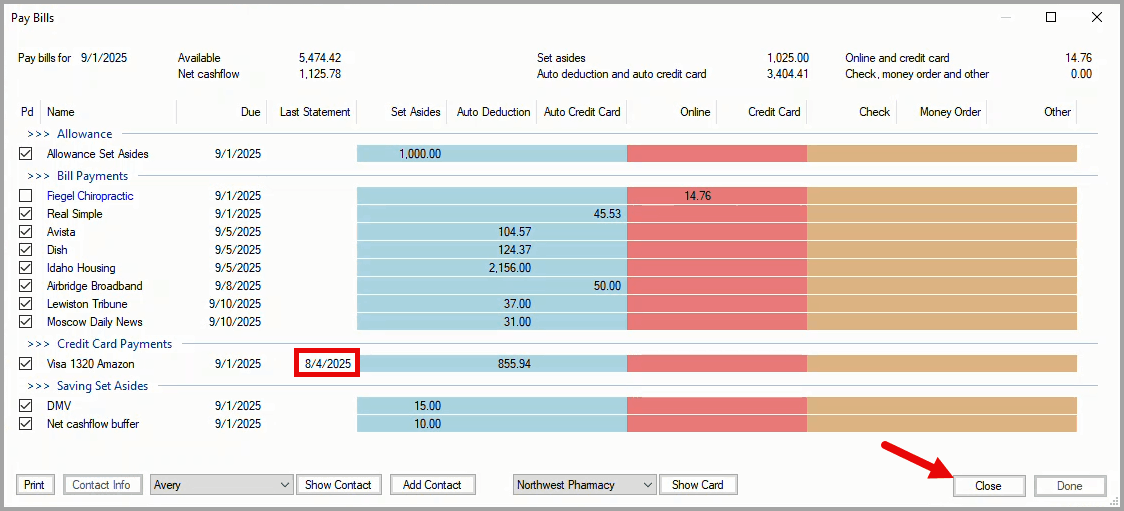Select the Allowance group header
The height and width of the screenshot is (511, 1124).
[x=85, y=134]
